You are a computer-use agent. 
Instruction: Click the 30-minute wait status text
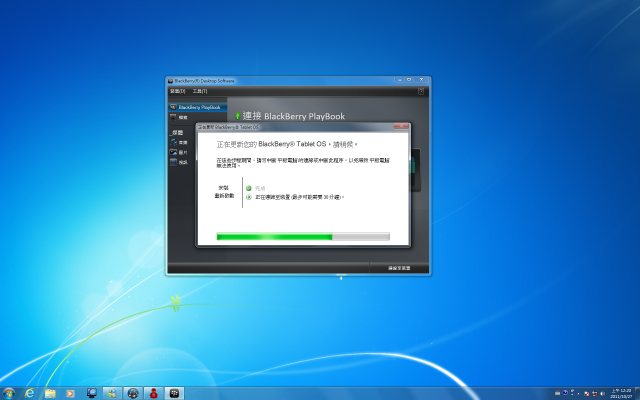coord(299,197)
